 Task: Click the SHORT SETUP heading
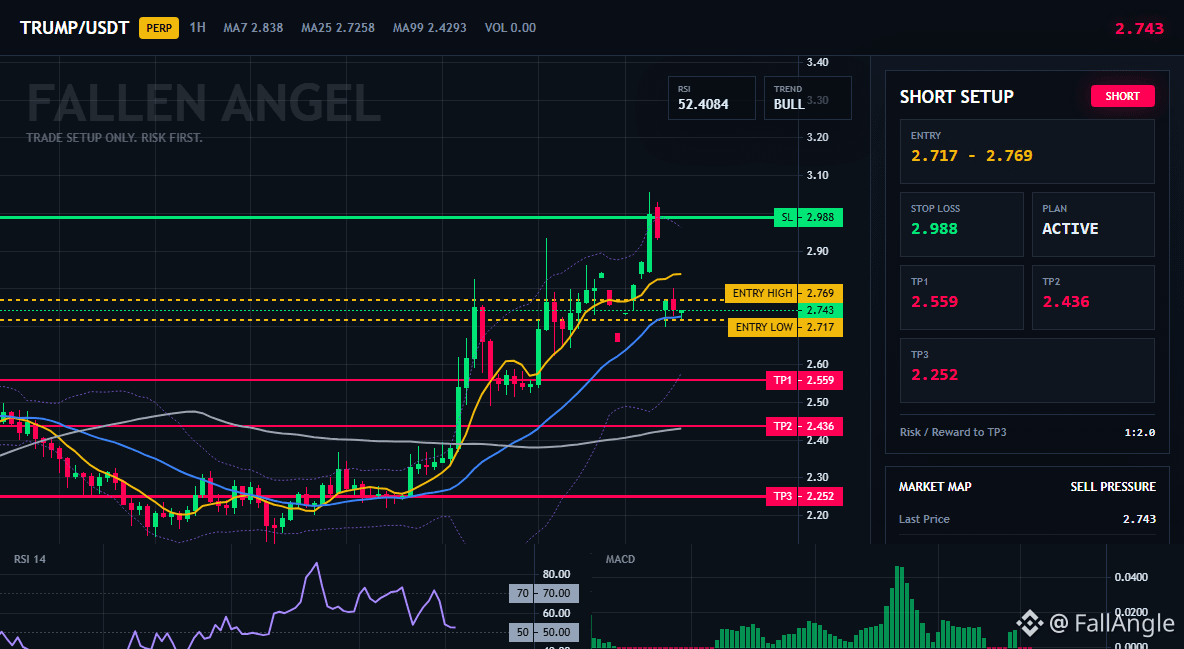tap(957, 97)
